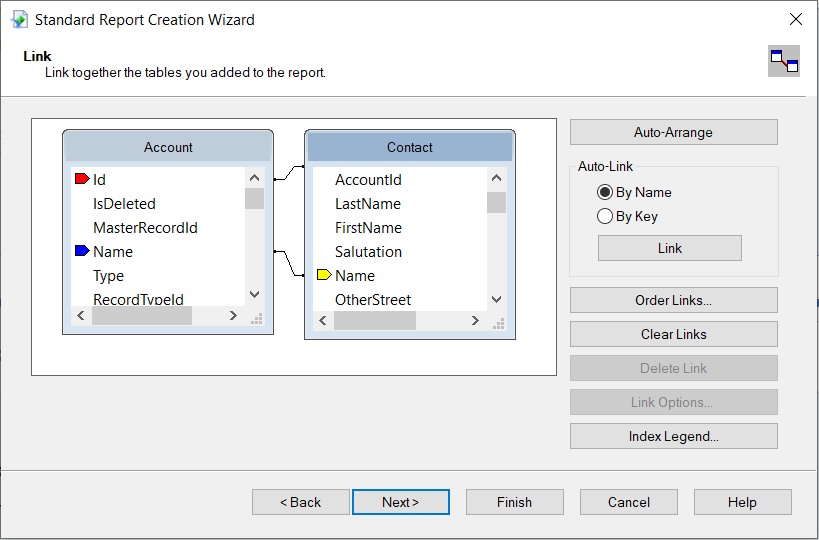Click the Clear Links button
The height and width of the screenshot is (540, 819).
pyautogui.click(x=673, y=334)
